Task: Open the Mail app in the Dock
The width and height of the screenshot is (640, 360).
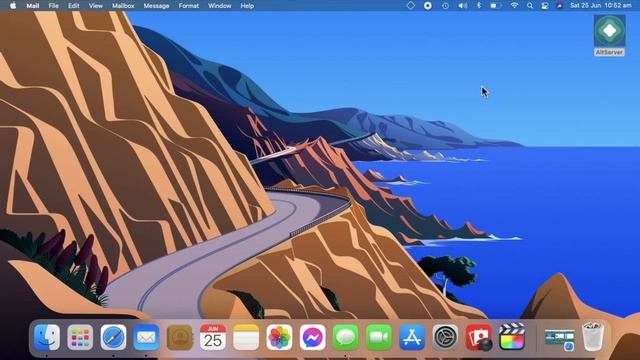Action: point(147,337)
